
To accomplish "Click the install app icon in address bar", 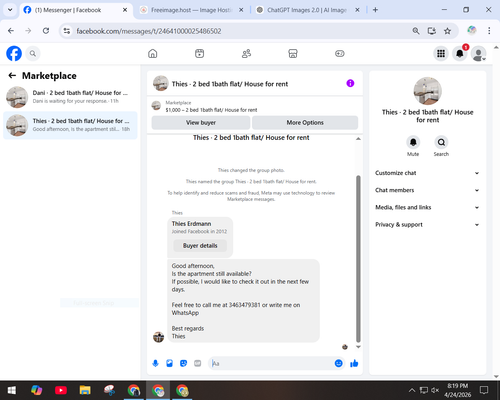I will (432, 31).
